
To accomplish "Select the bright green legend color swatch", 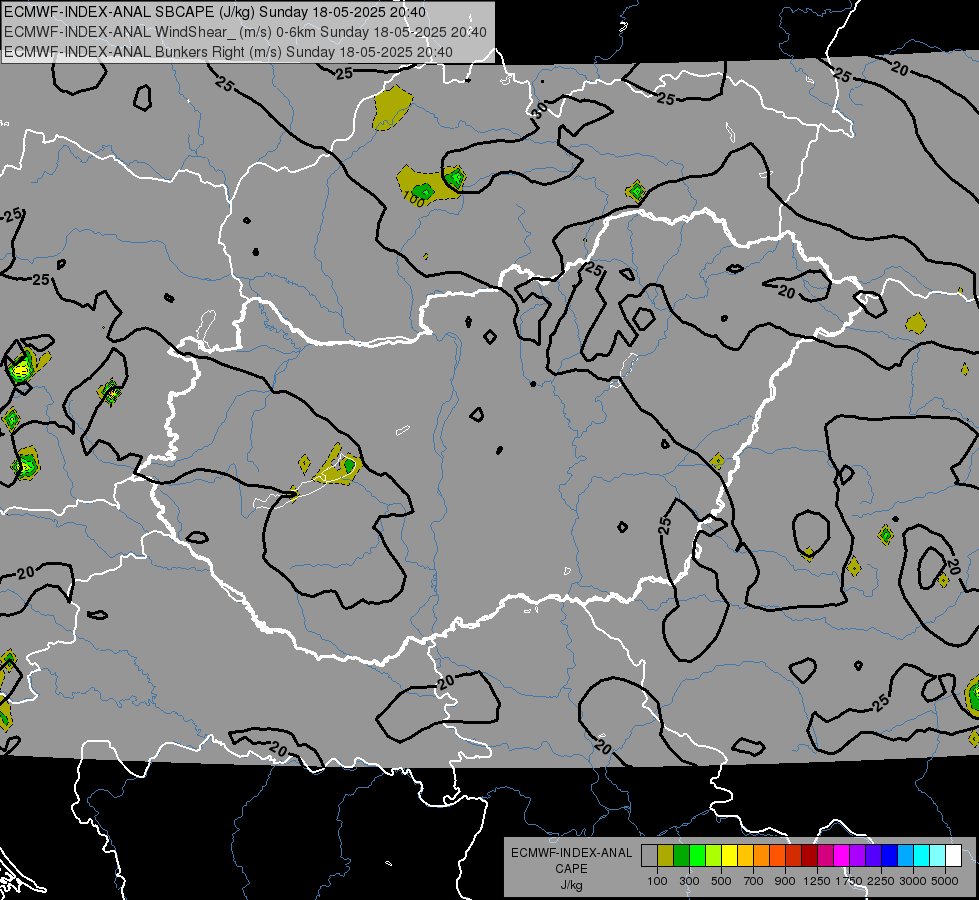I will (697, 855).
